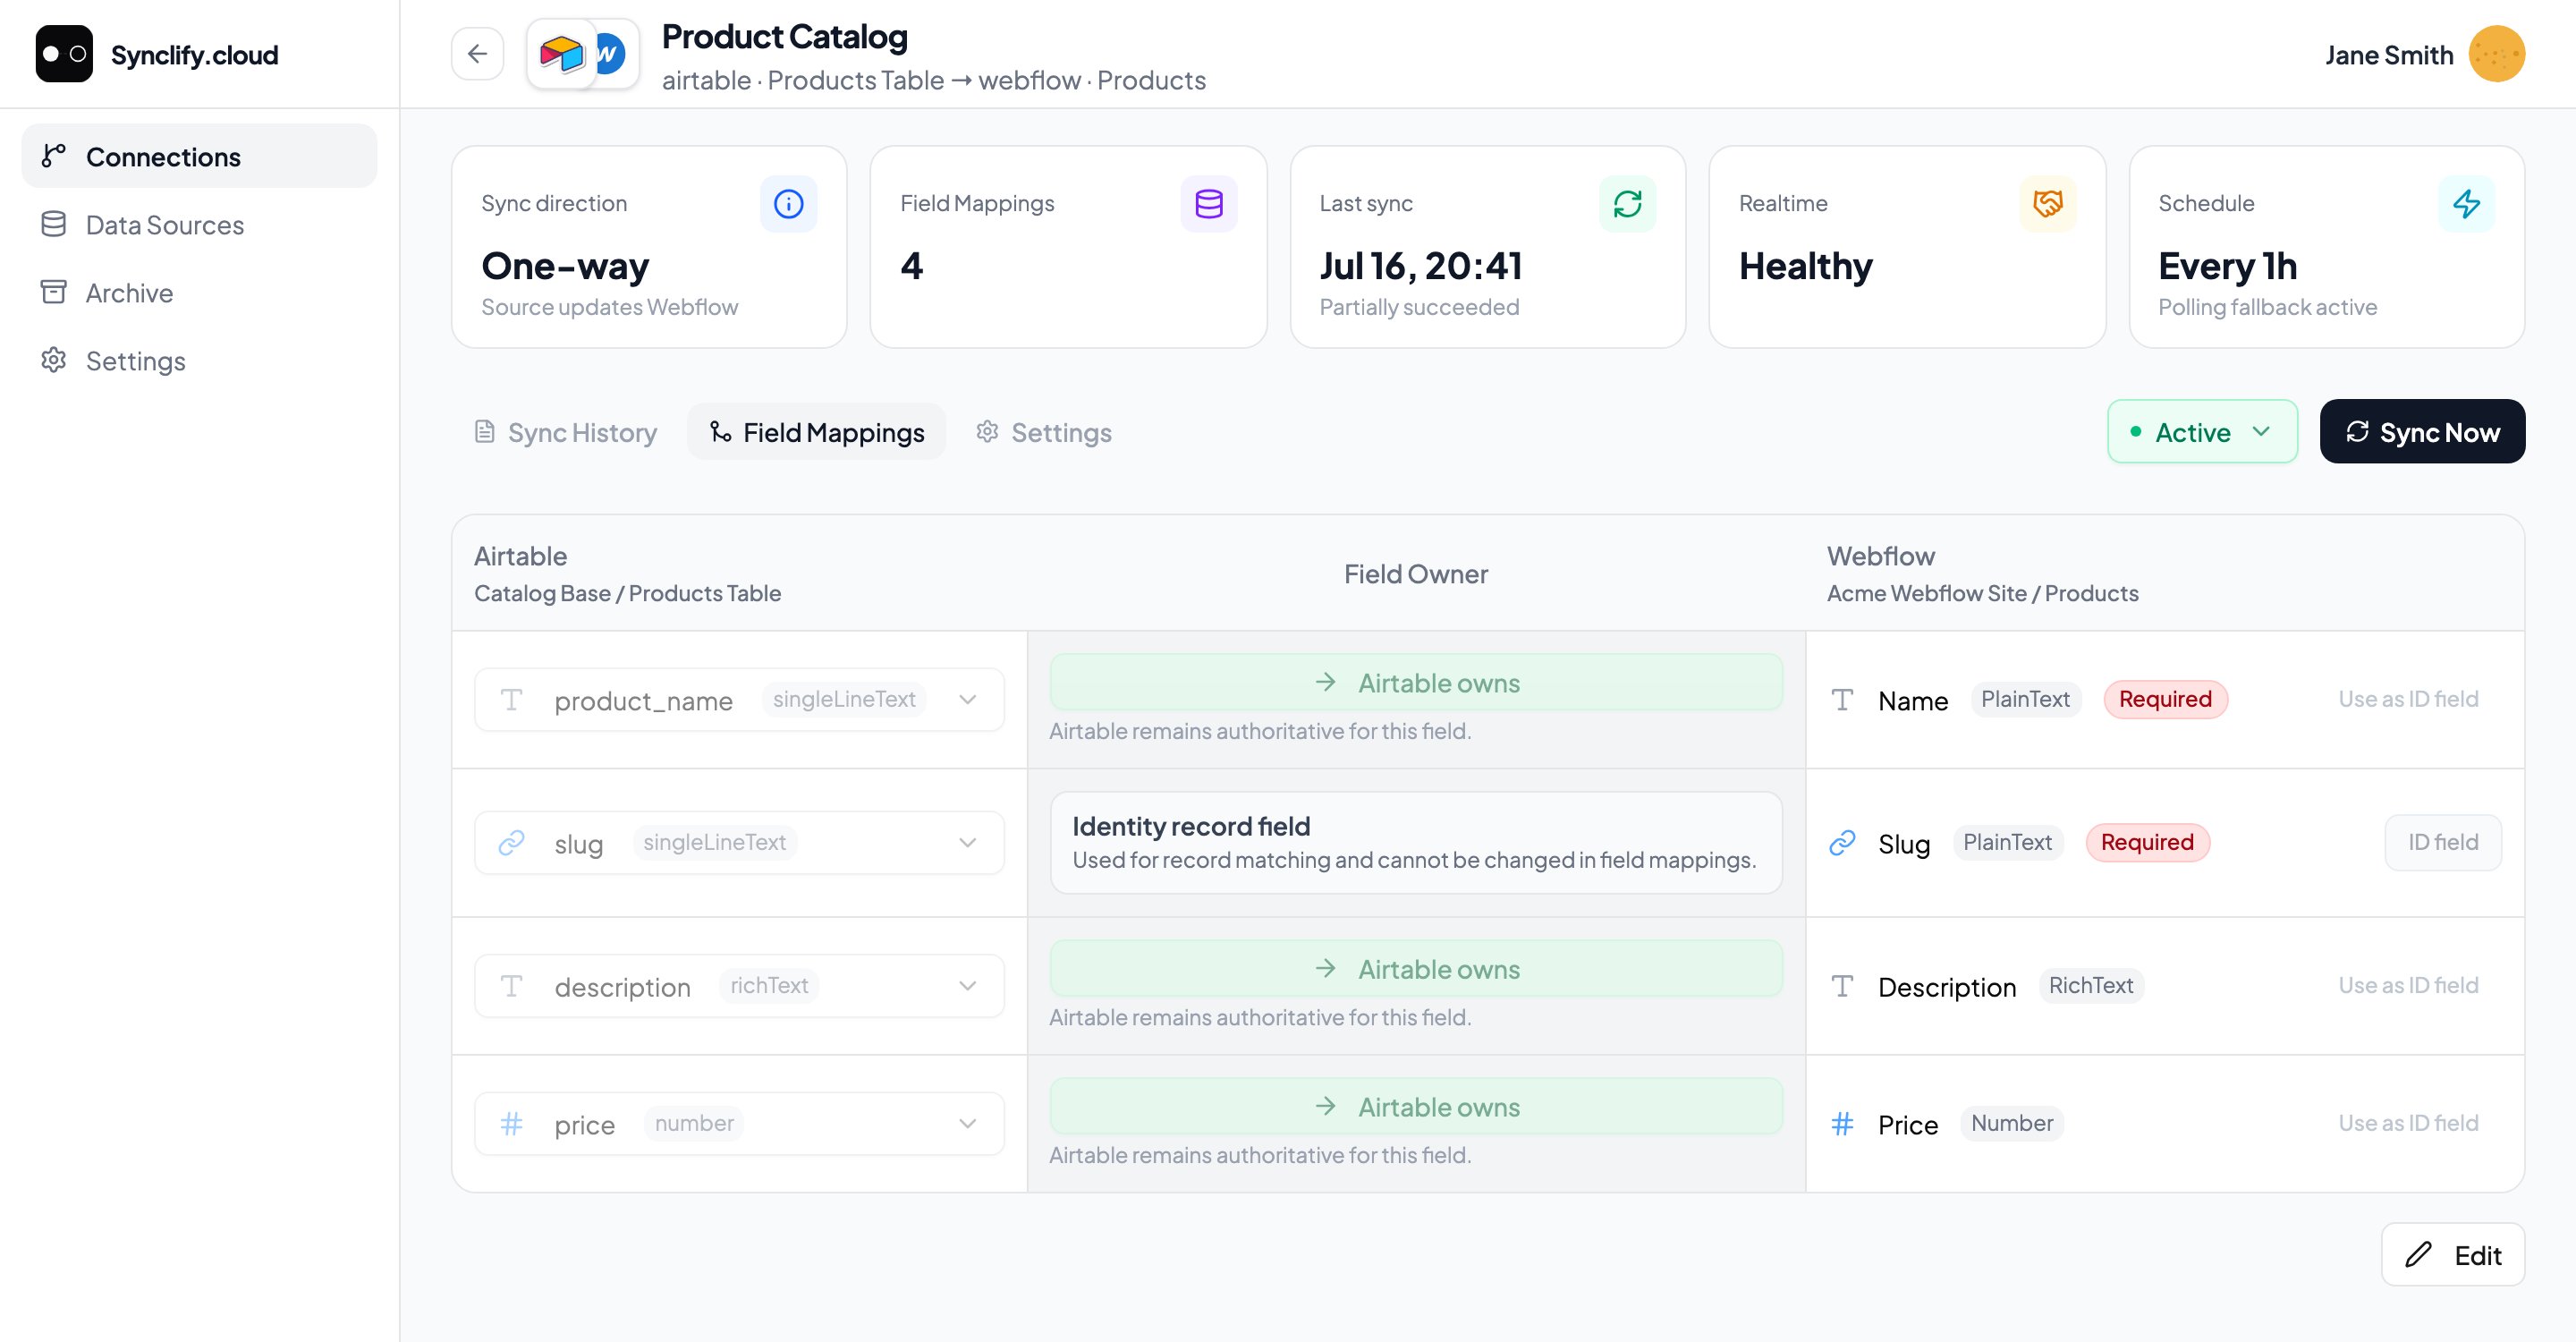Click the 'Acme Webflow Site / Products' text
Image resolution: width=2576 pixels, height=1342 pixels.
tap(1982, 593)
